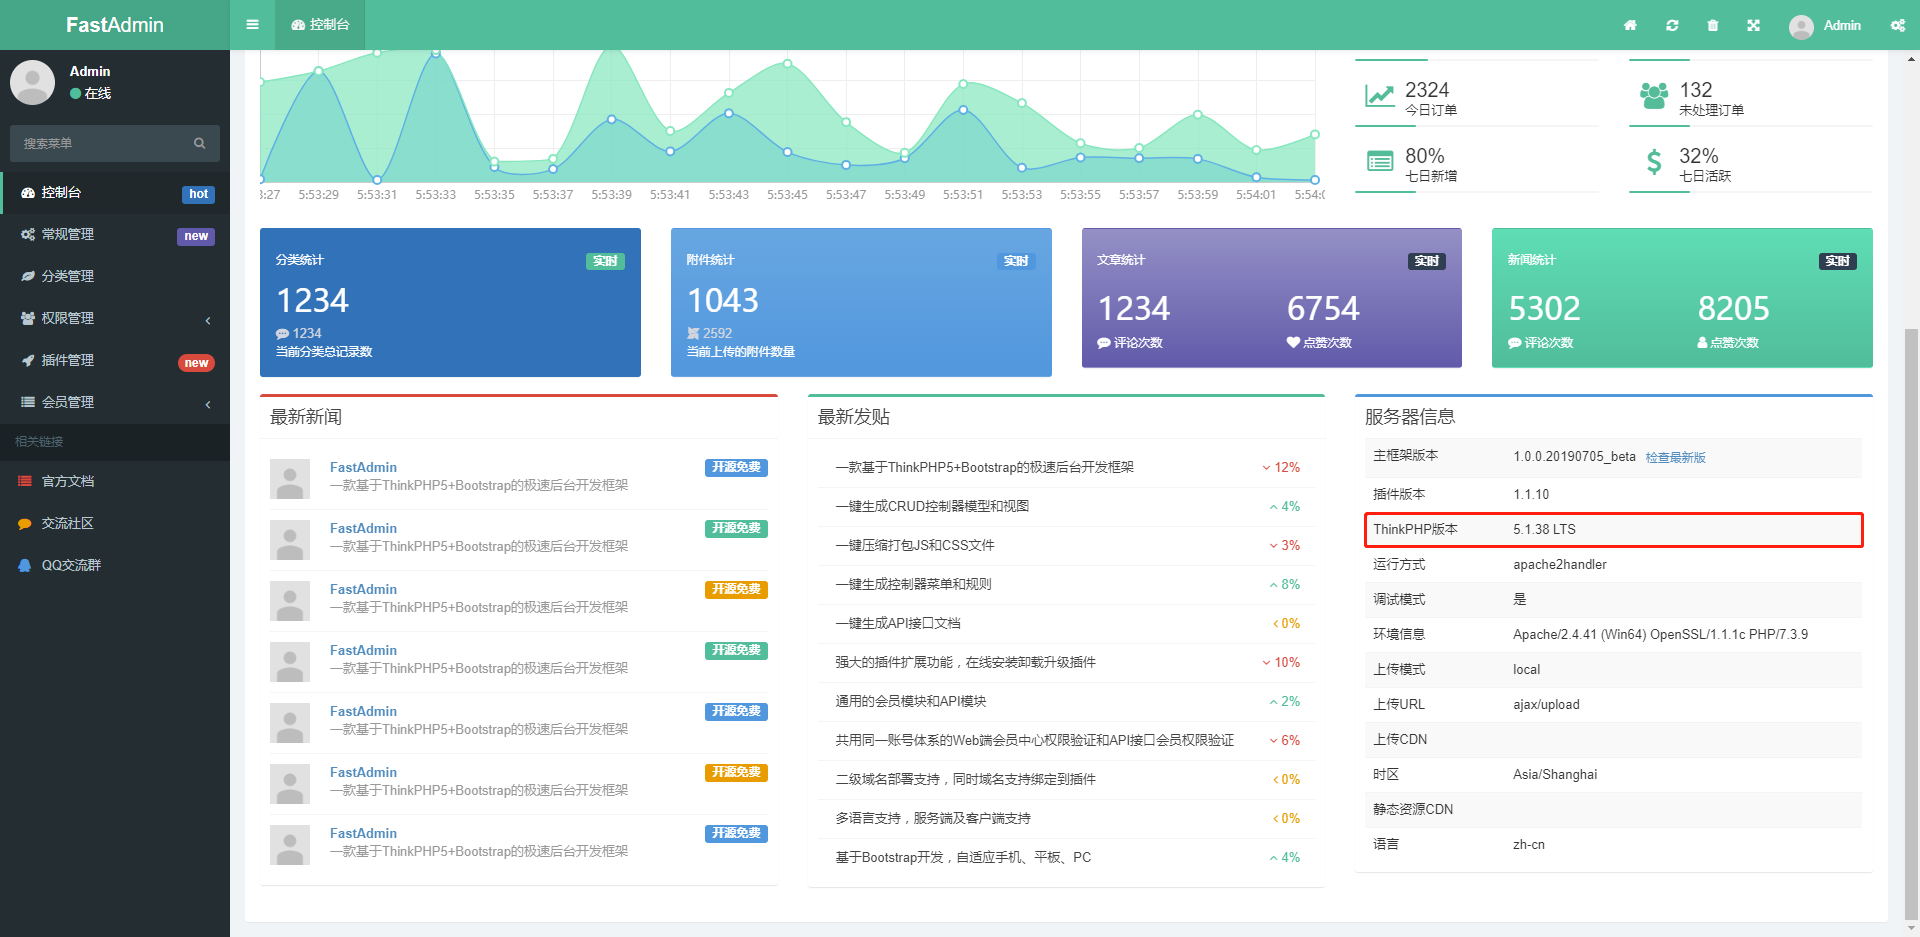Open 官方文档 link in sidebar
This screenshot has height=937, width=1920.
(x=115, y=481)
